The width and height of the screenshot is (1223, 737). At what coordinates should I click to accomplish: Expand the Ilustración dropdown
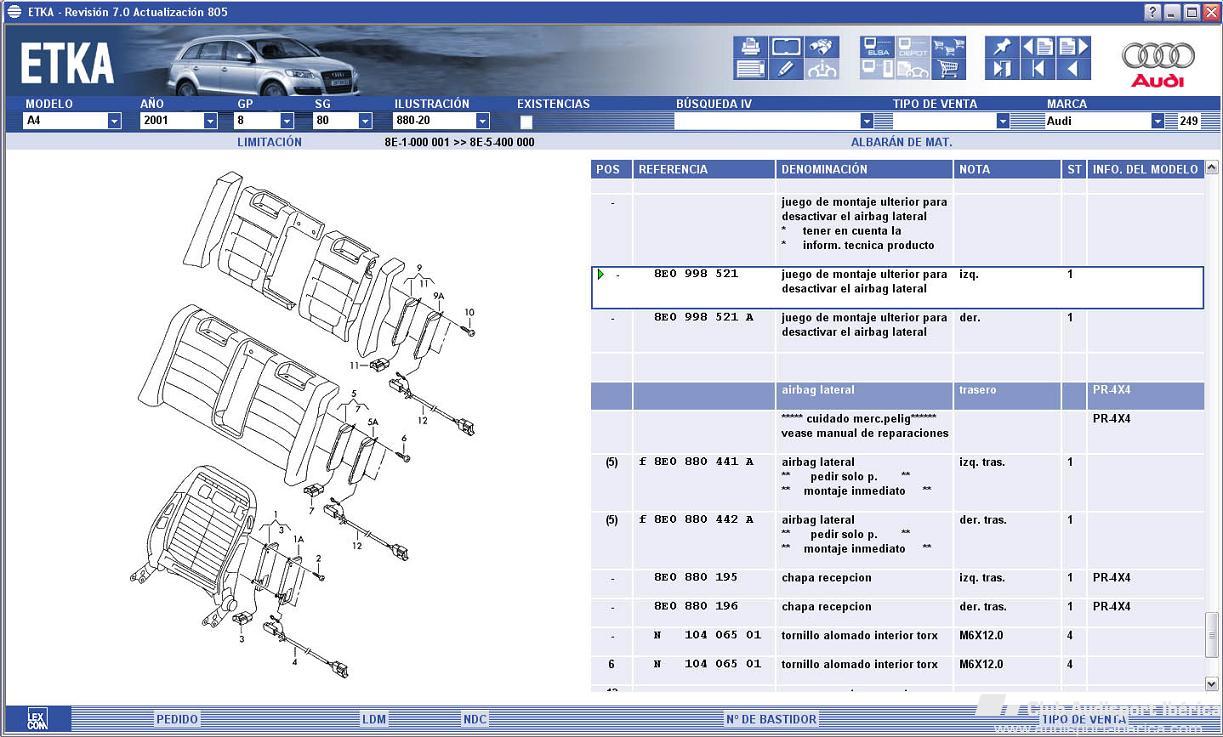(483, 121)
